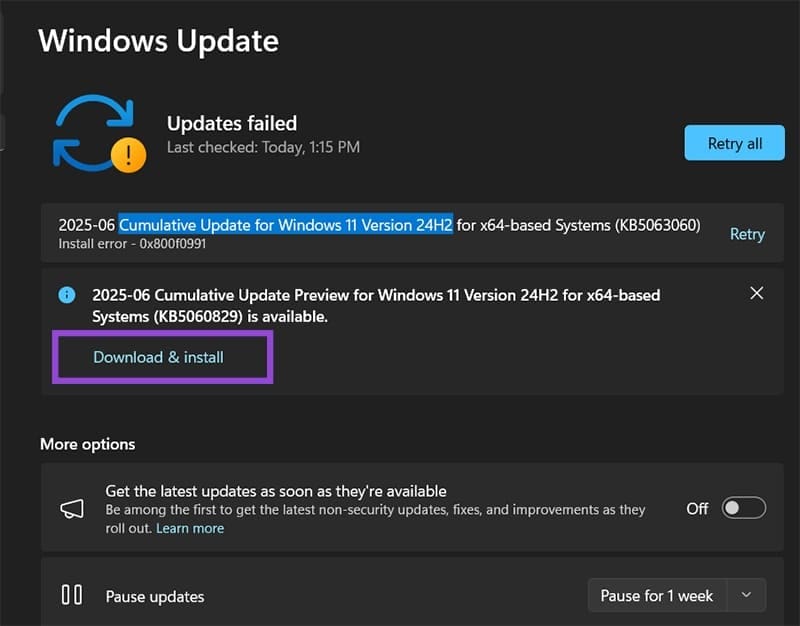Click the 'More options' section heading
The width and height of the screenshot is (800, 626).
coord(87,444)
